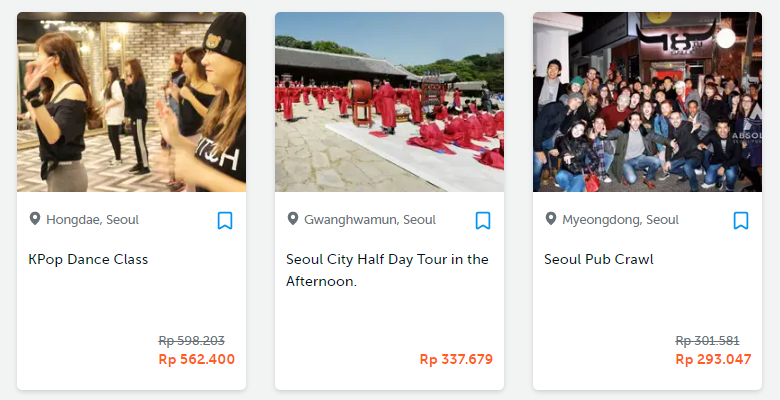Click the Myeongdong, Seoul location label
The height and width of the screenshot is (400, 780).
620,220
